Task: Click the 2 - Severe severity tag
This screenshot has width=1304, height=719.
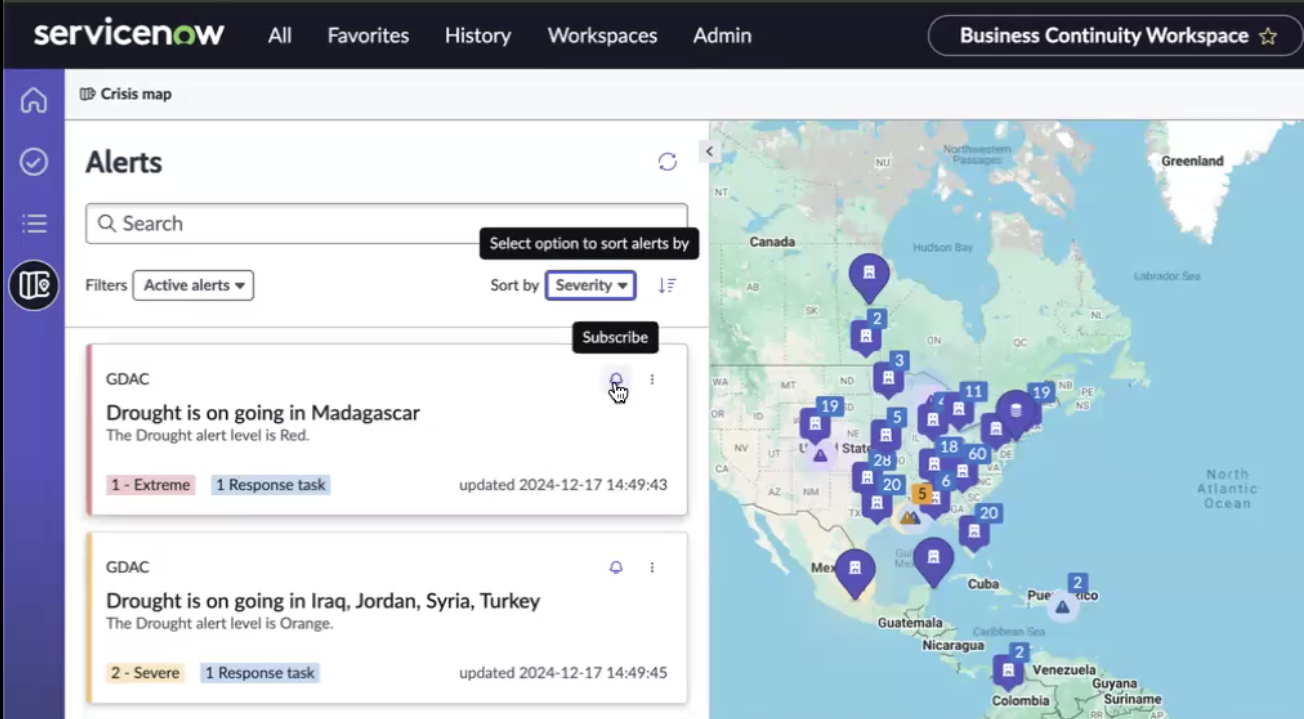Action: [x=145, y=673]
